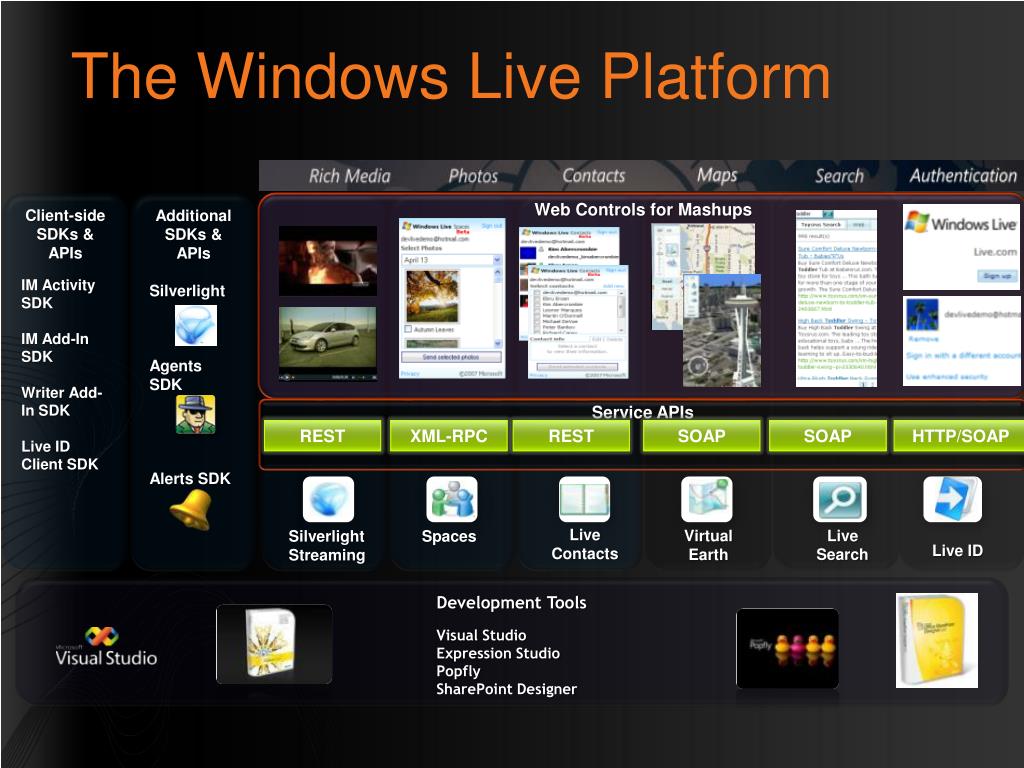The width and height of the screenshot is (1024, 768).
Task: Click Expression Studio in the tools list
Action: point(498,653)
